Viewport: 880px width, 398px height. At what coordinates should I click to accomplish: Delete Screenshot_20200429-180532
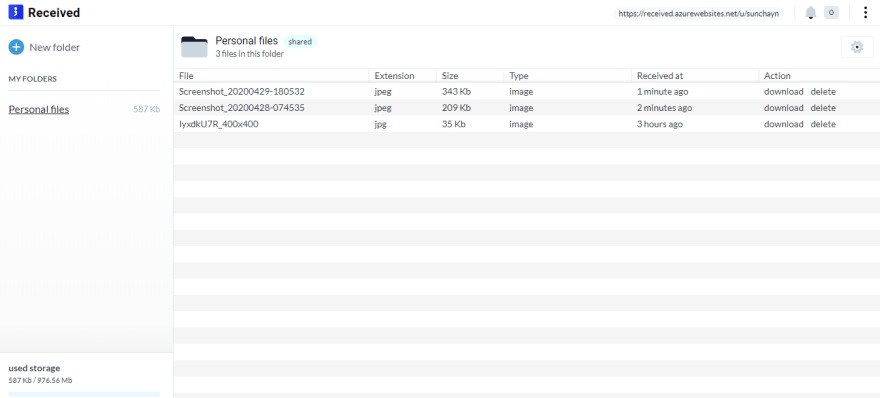(x=823, y=92)
